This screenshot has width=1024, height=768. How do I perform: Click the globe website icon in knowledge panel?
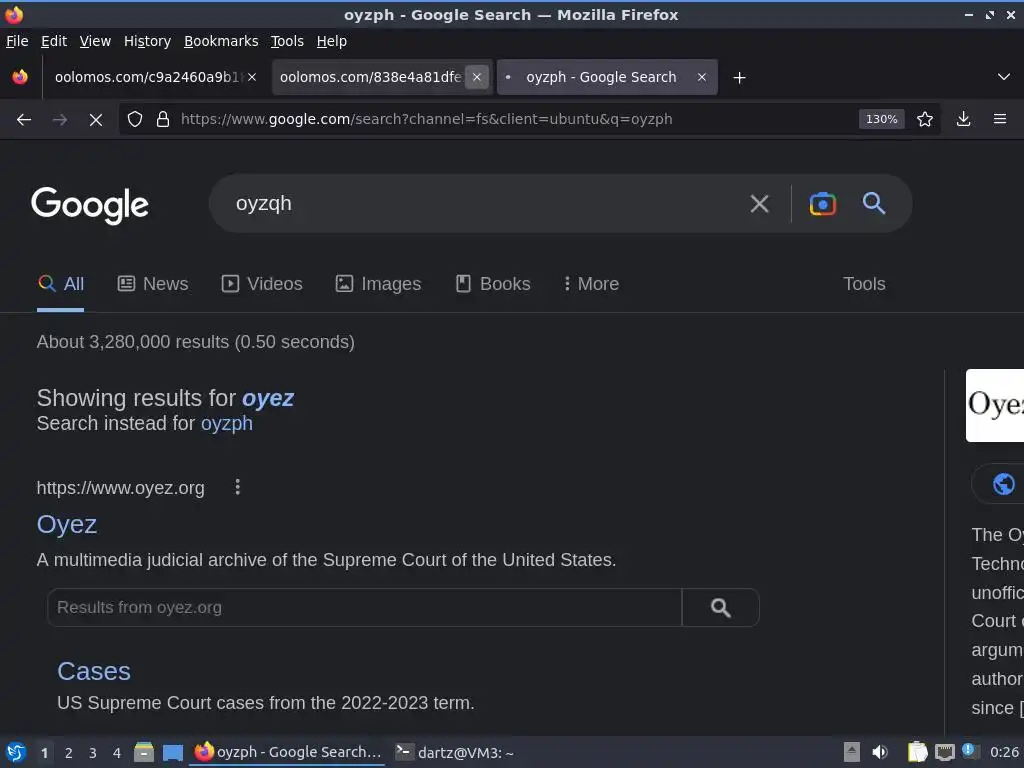pyautogui.click(x=1004, y=484)
